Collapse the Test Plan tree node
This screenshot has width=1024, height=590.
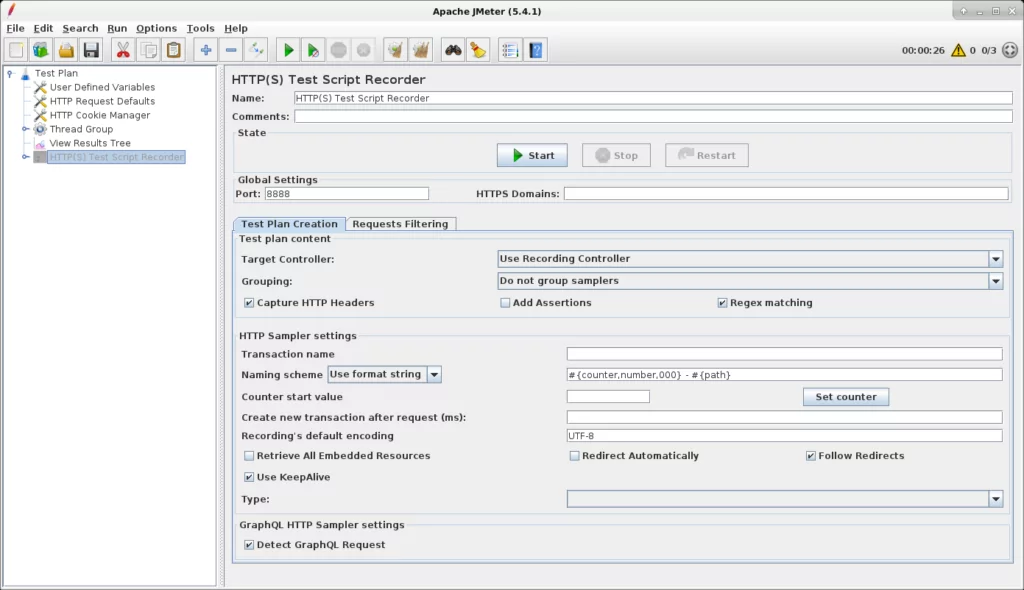coord(10,74)
